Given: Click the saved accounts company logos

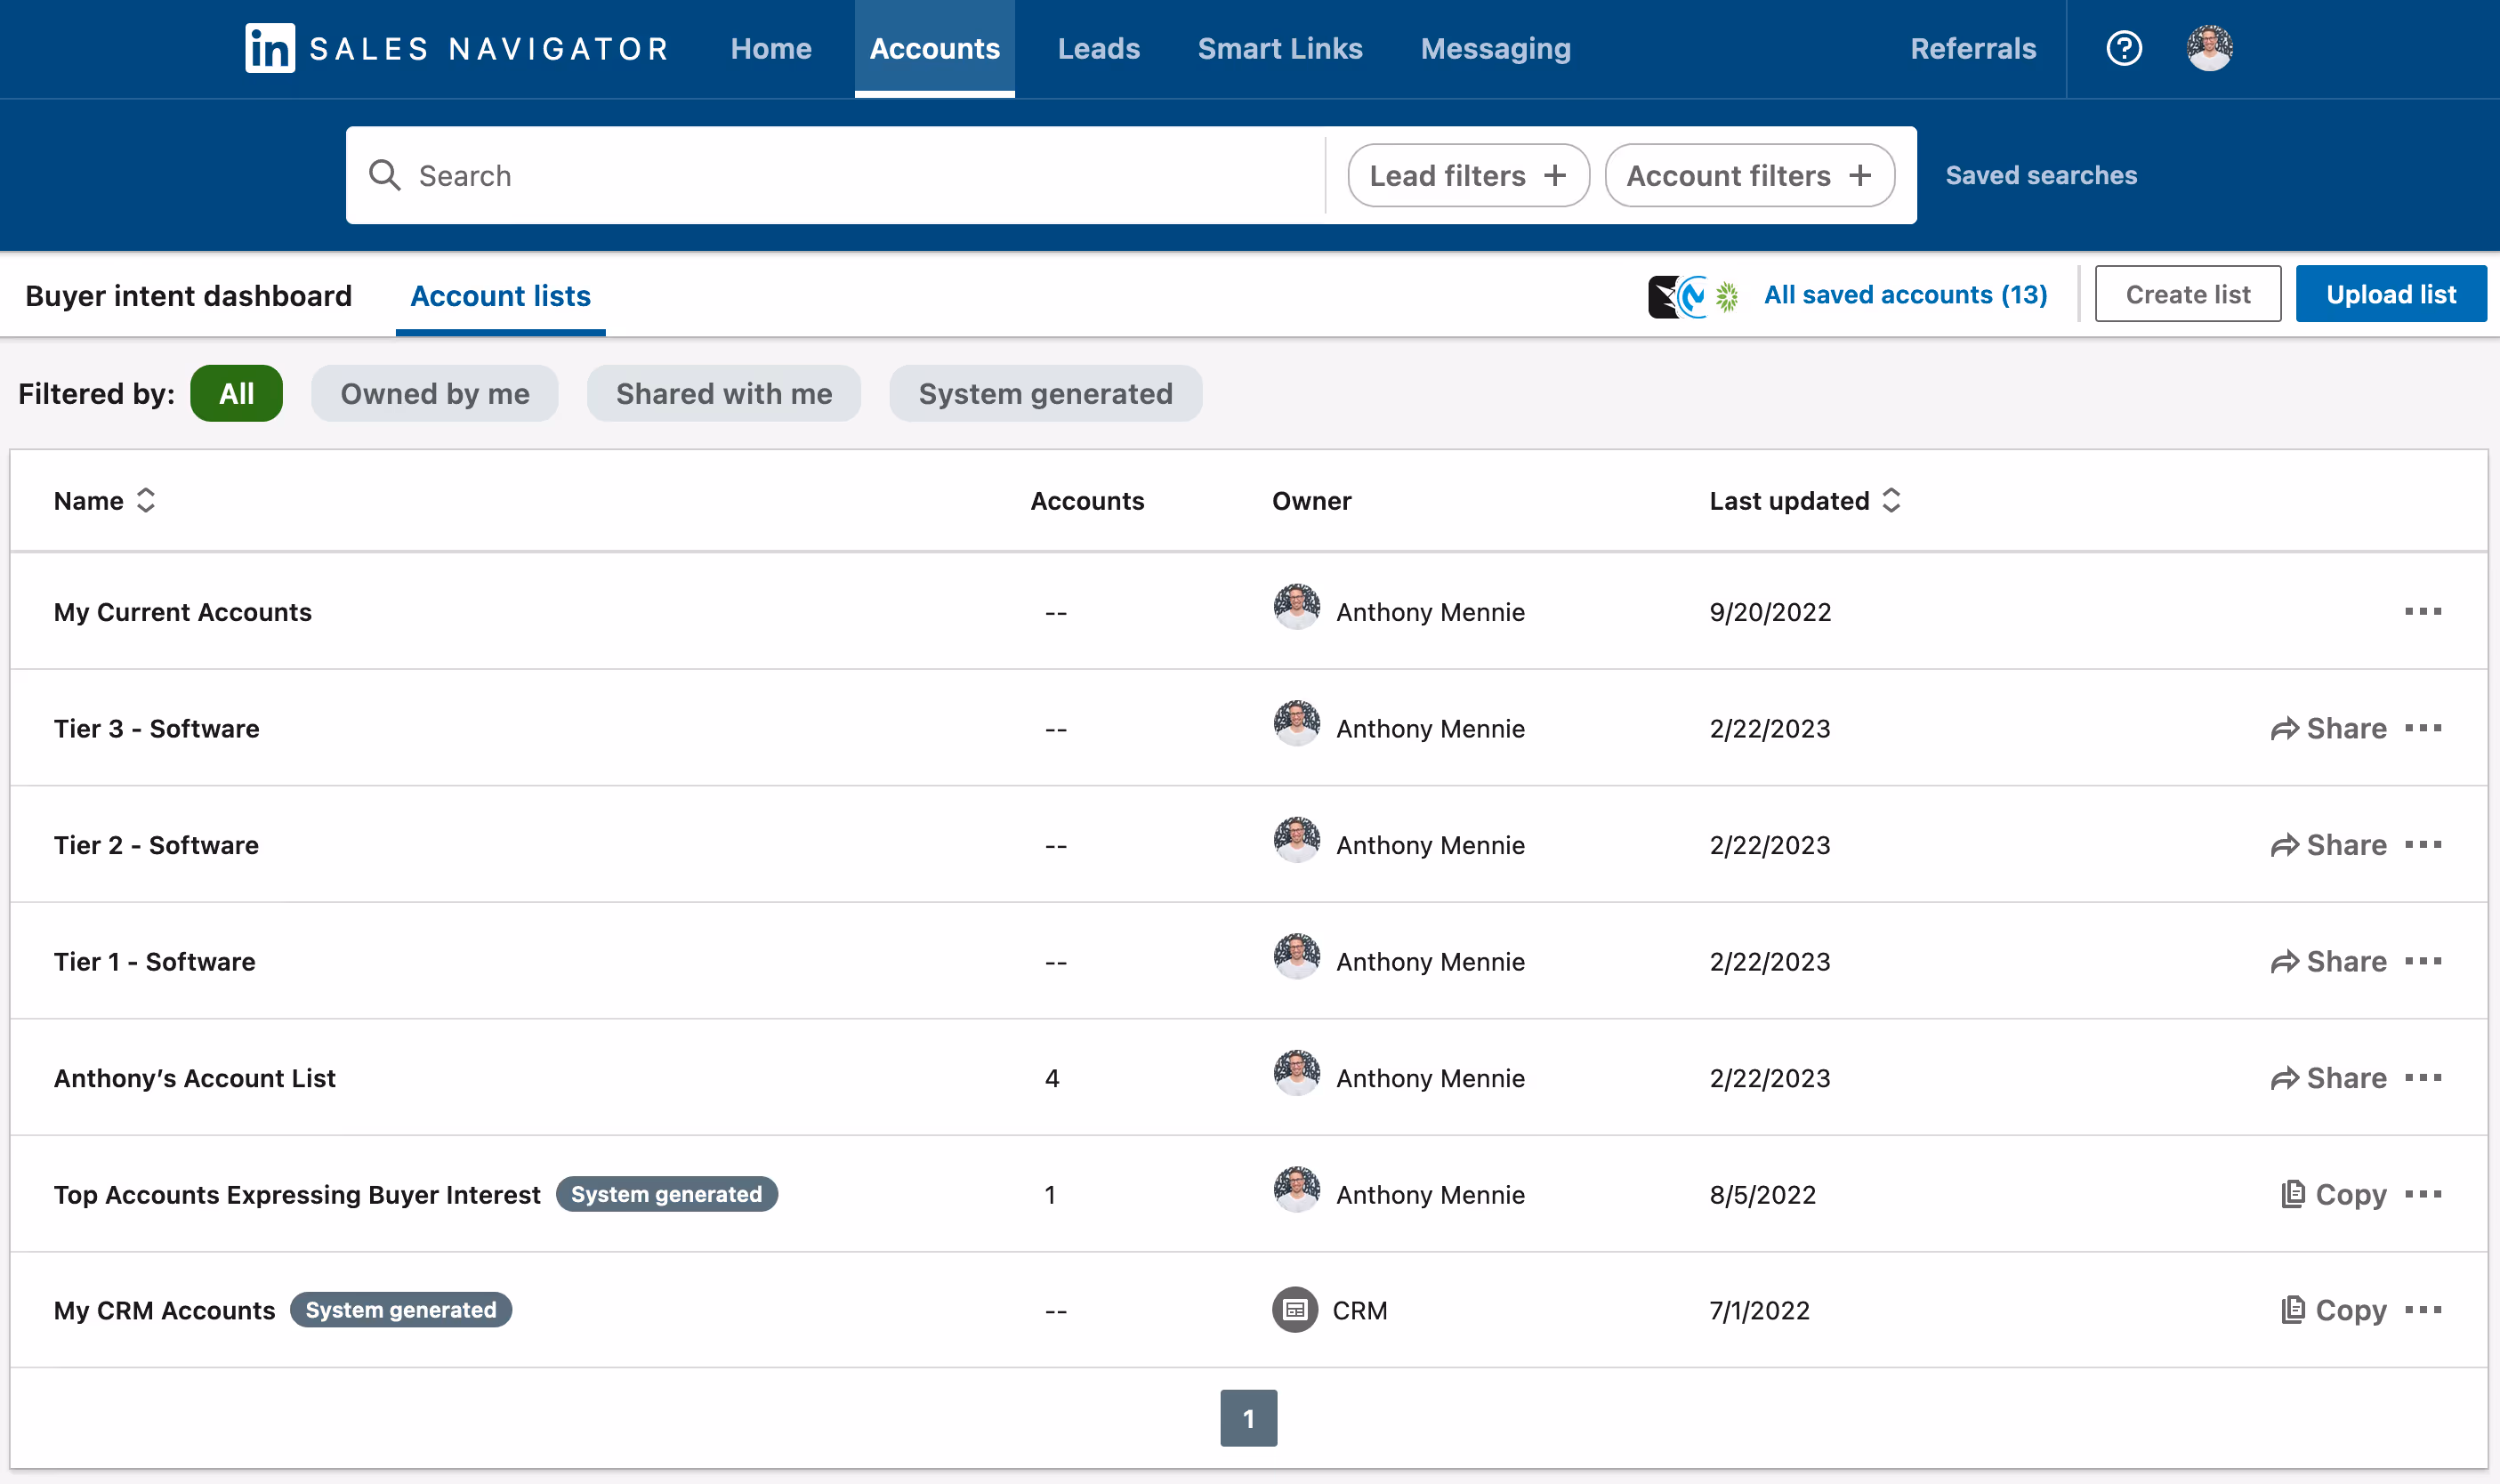Looking at the screenshot, I should coord(1693,295).
